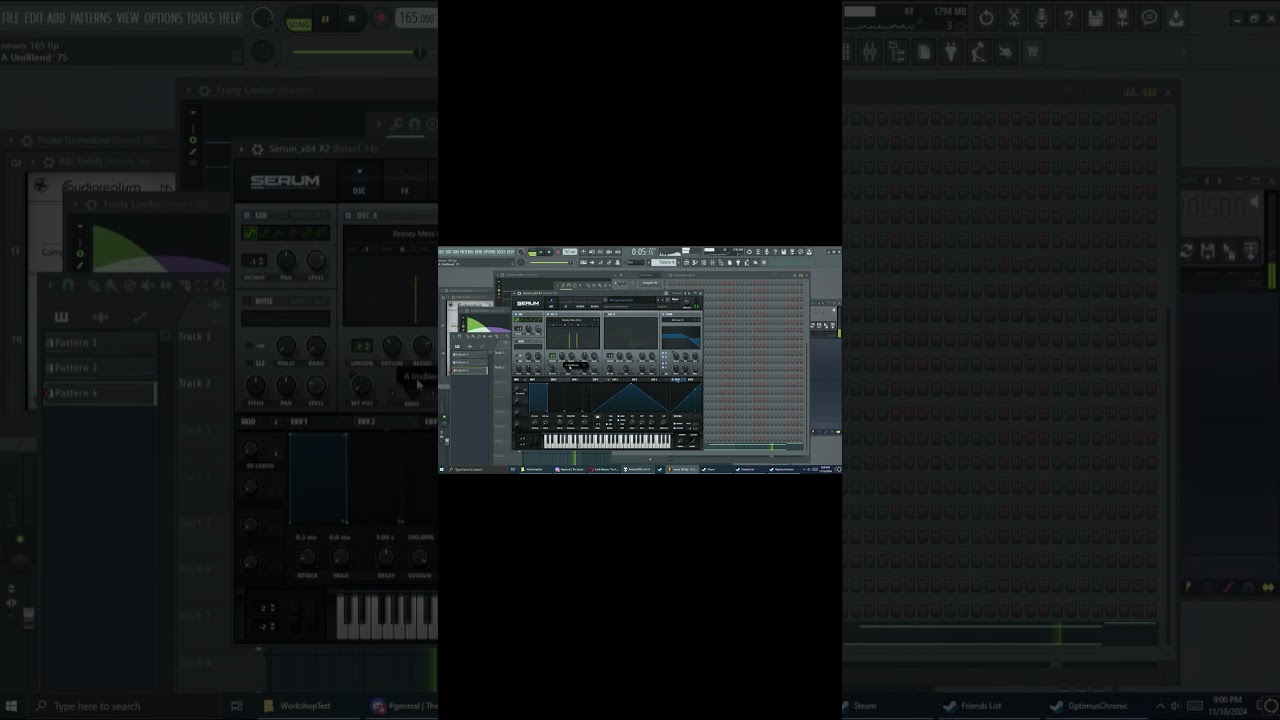Image resolution: width=1280 pixels, height=720 pixels.
Task: Toggle the large channel rack step sequencer view icon
Action: 1150,92
